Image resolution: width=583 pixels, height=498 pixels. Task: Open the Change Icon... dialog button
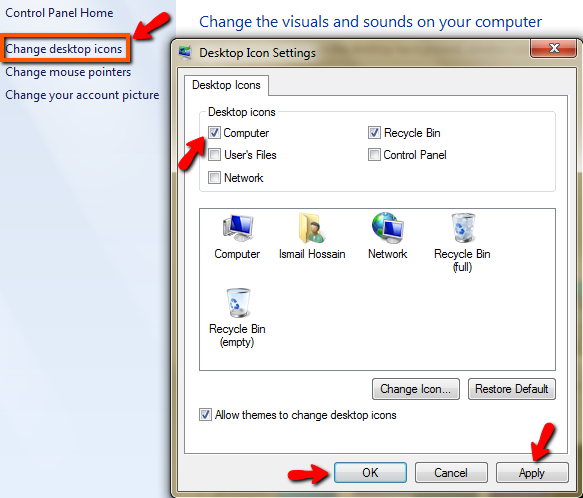coord(416,389)
